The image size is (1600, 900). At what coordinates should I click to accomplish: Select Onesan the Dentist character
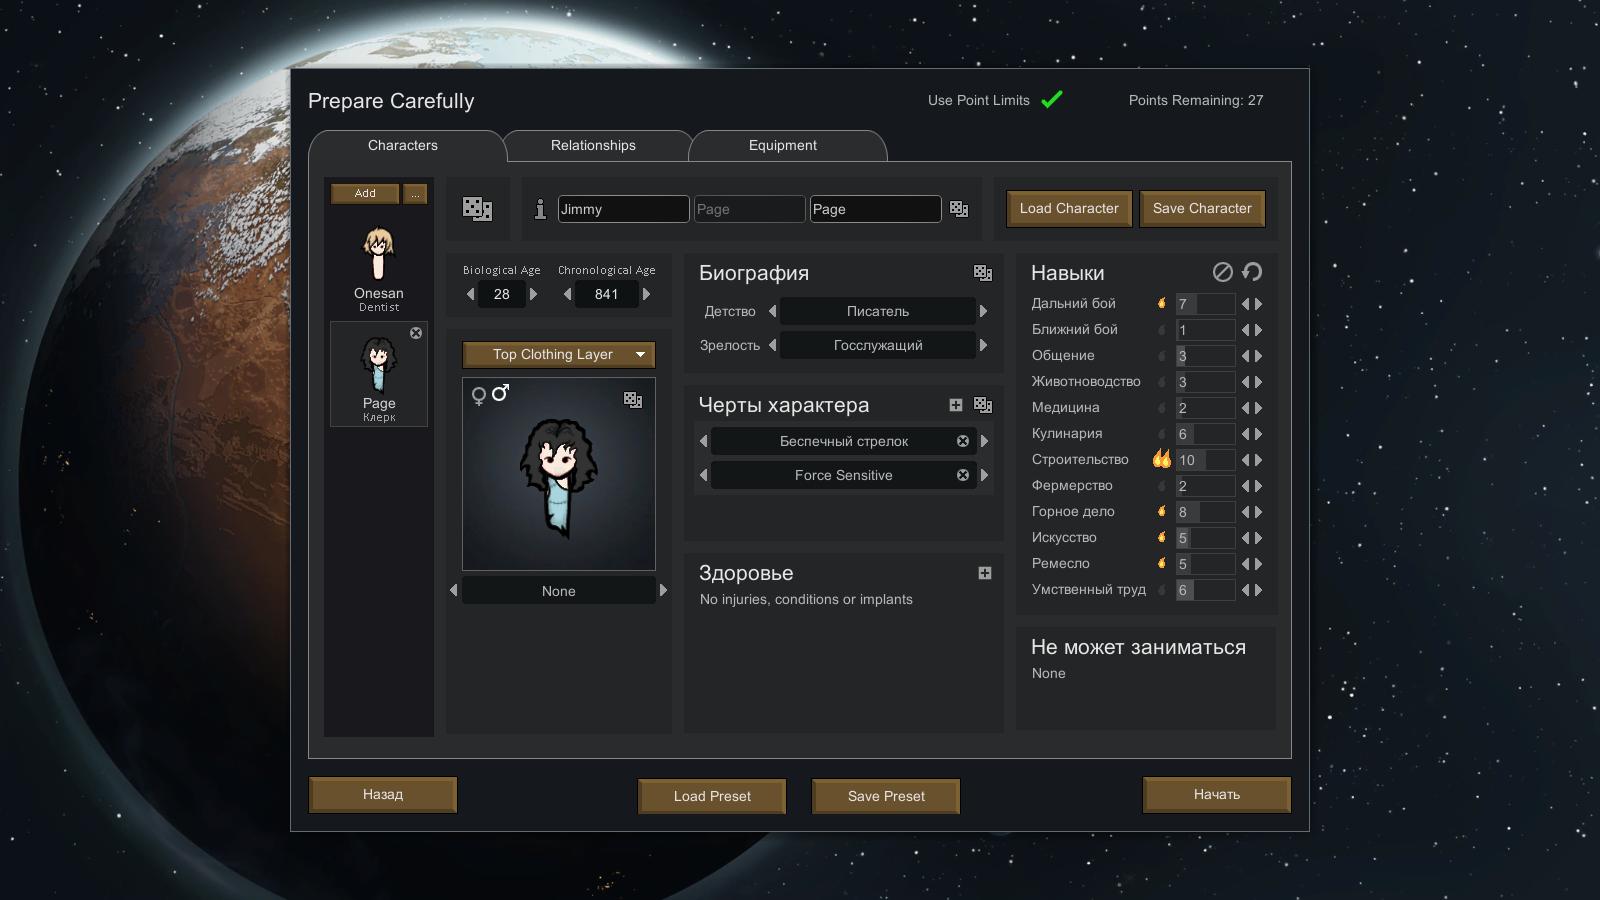pyautogui.click(x=379, y=268)
